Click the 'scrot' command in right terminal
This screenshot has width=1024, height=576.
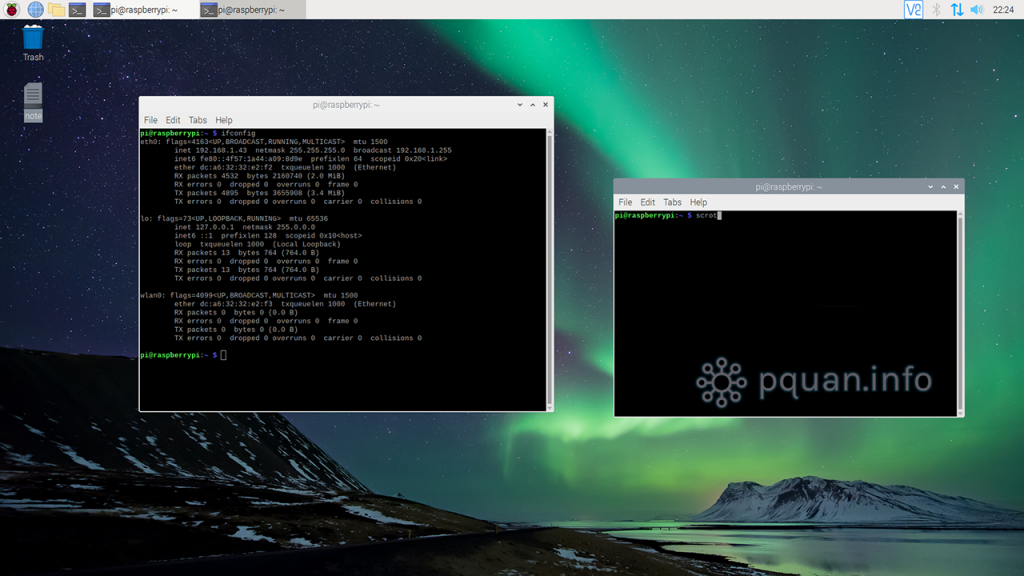[x=706, y=216]
